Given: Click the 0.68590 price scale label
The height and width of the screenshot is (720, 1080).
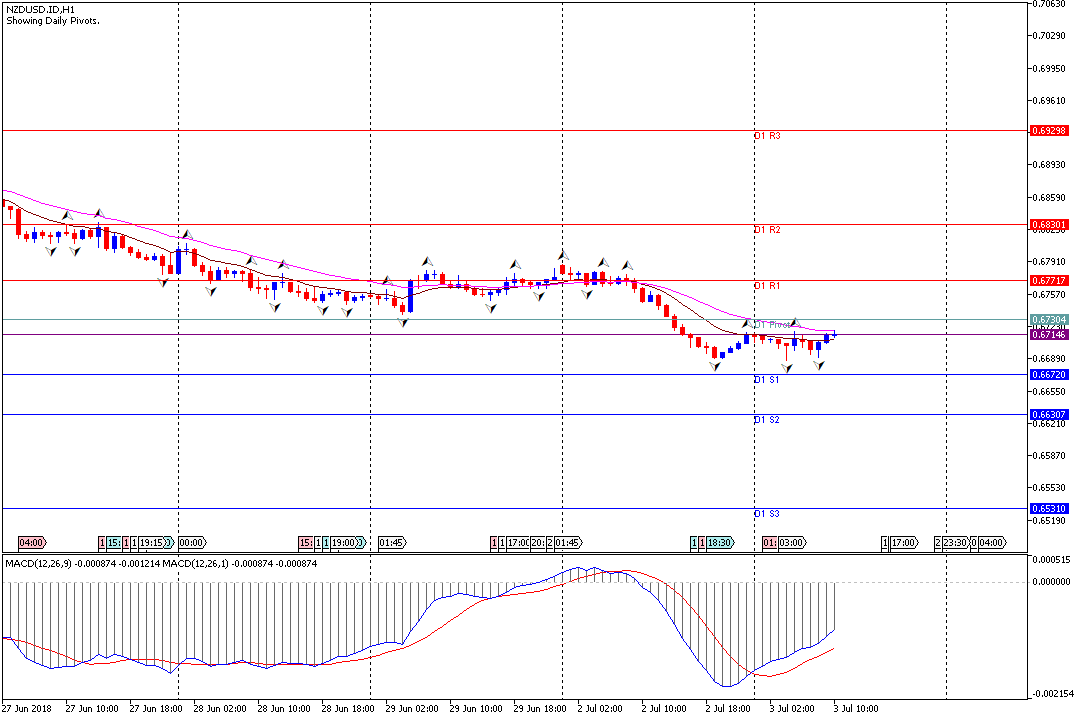Looking at the screenshot, I should [1051, 198].
